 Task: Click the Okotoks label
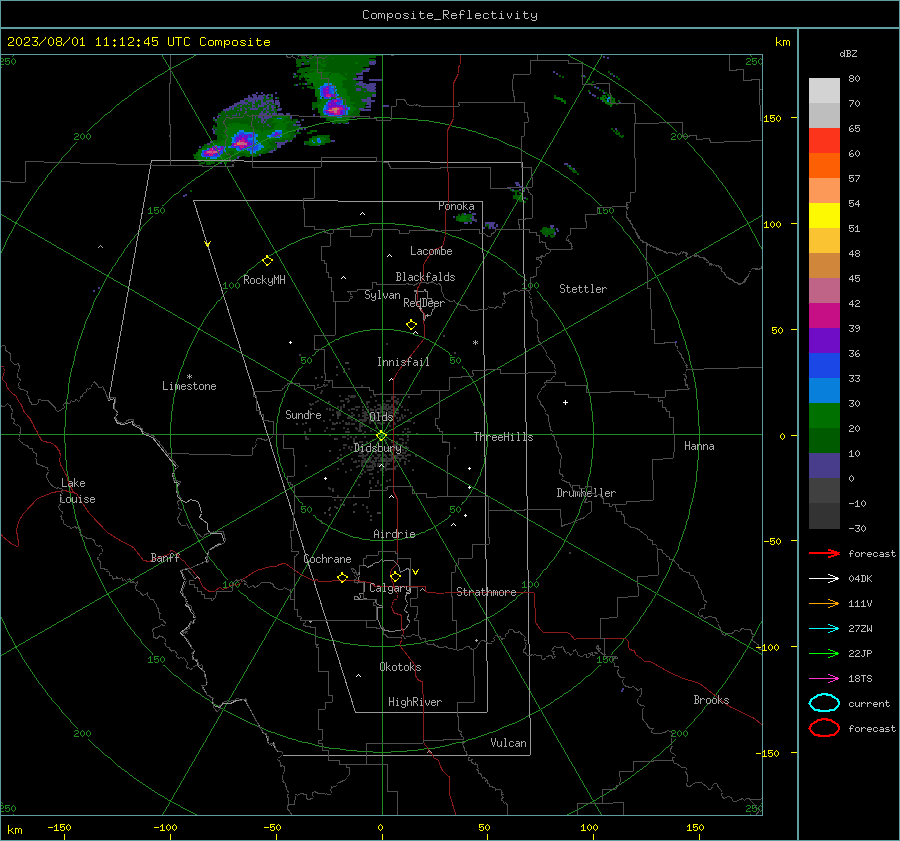(400, 667)
